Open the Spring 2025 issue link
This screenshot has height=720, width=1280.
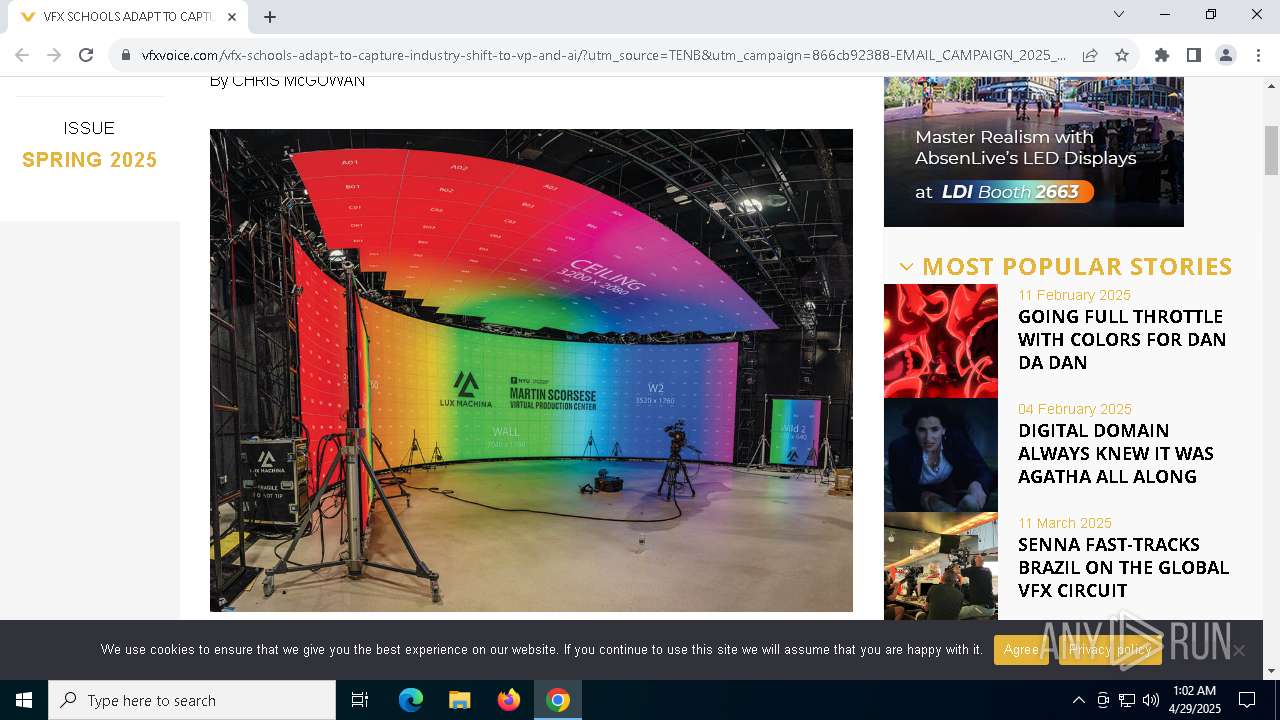click(x=90, y=160)
